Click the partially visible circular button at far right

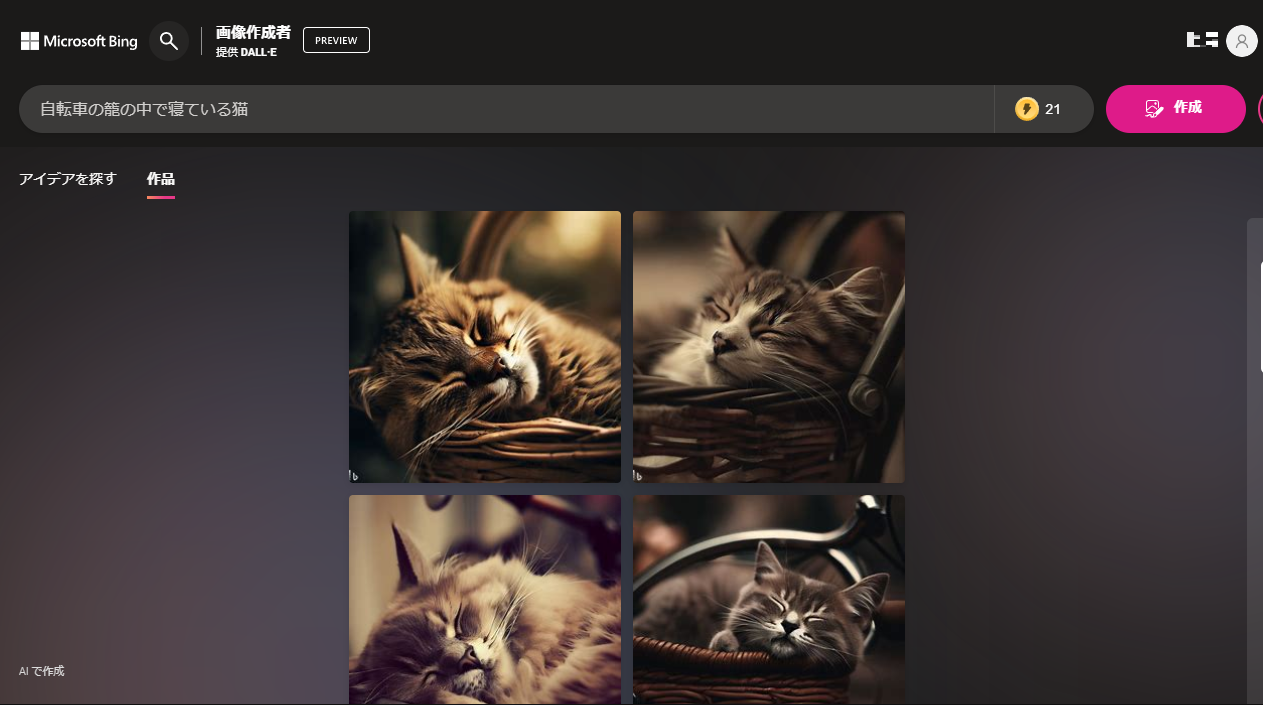pyautogui.click(x=1258, y=108)
